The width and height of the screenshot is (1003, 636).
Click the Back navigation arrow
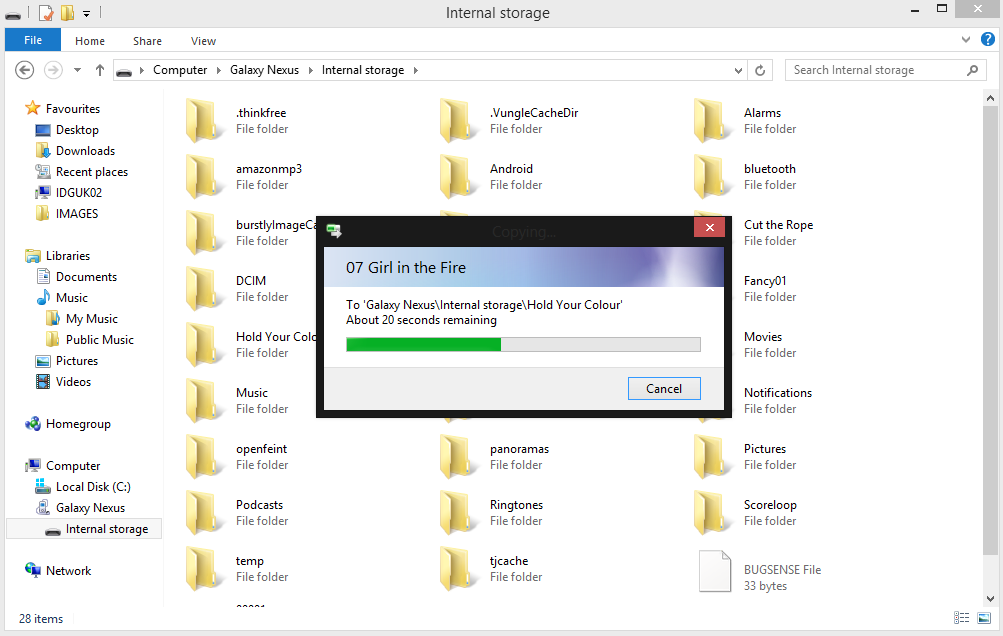[26, 70]
